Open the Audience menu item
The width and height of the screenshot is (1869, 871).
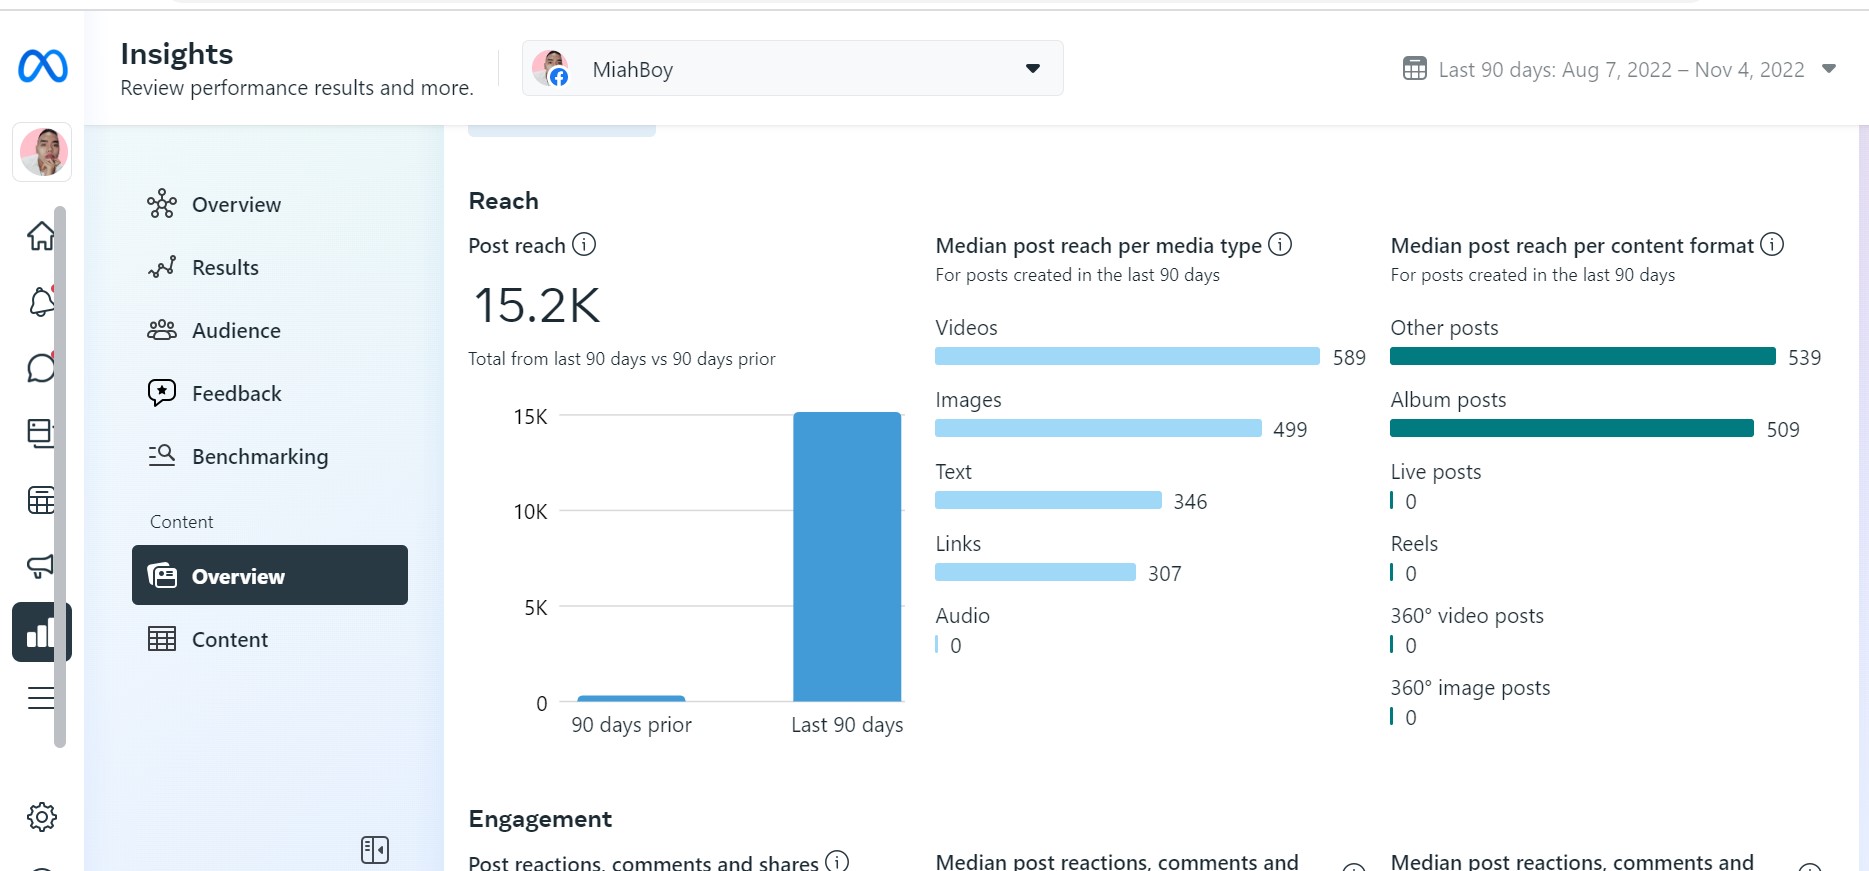269,331
